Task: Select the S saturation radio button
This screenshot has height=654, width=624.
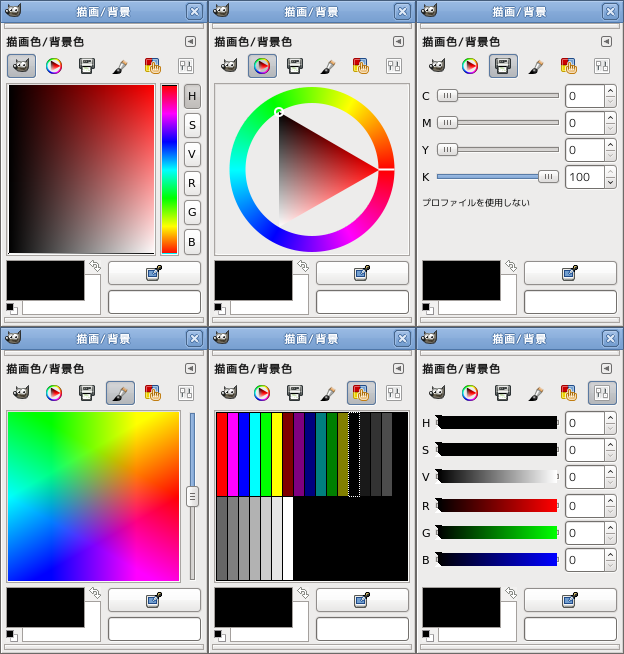Action: (x=192, y=125)
